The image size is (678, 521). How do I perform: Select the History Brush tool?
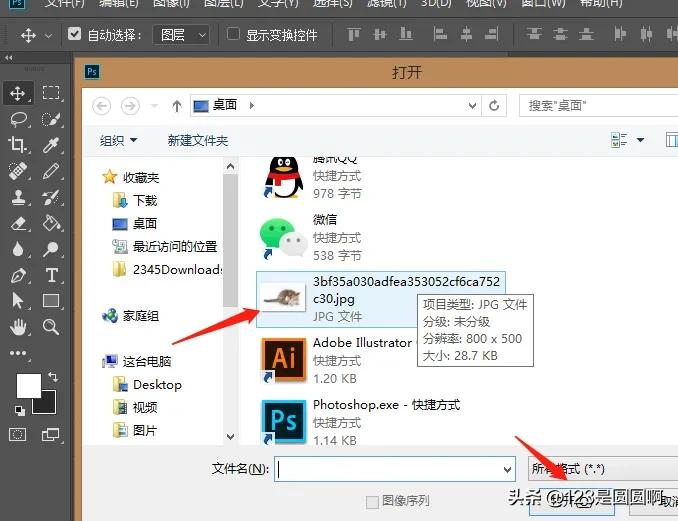51,197
